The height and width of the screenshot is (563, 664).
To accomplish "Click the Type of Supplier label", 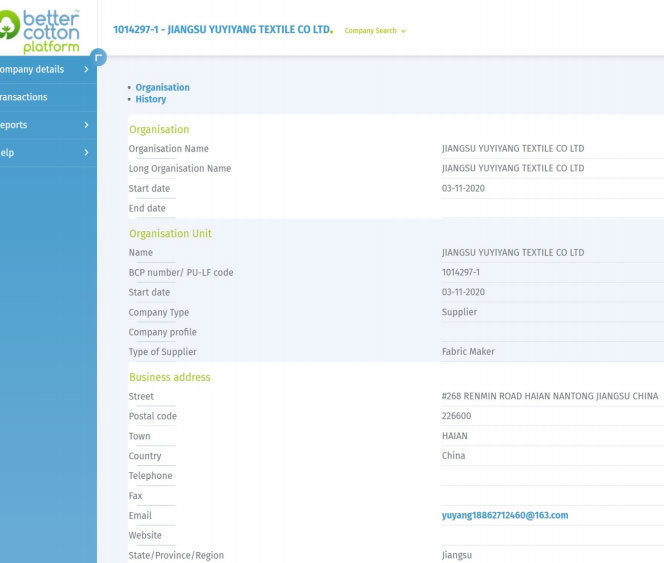I will (x=163, y=352).
